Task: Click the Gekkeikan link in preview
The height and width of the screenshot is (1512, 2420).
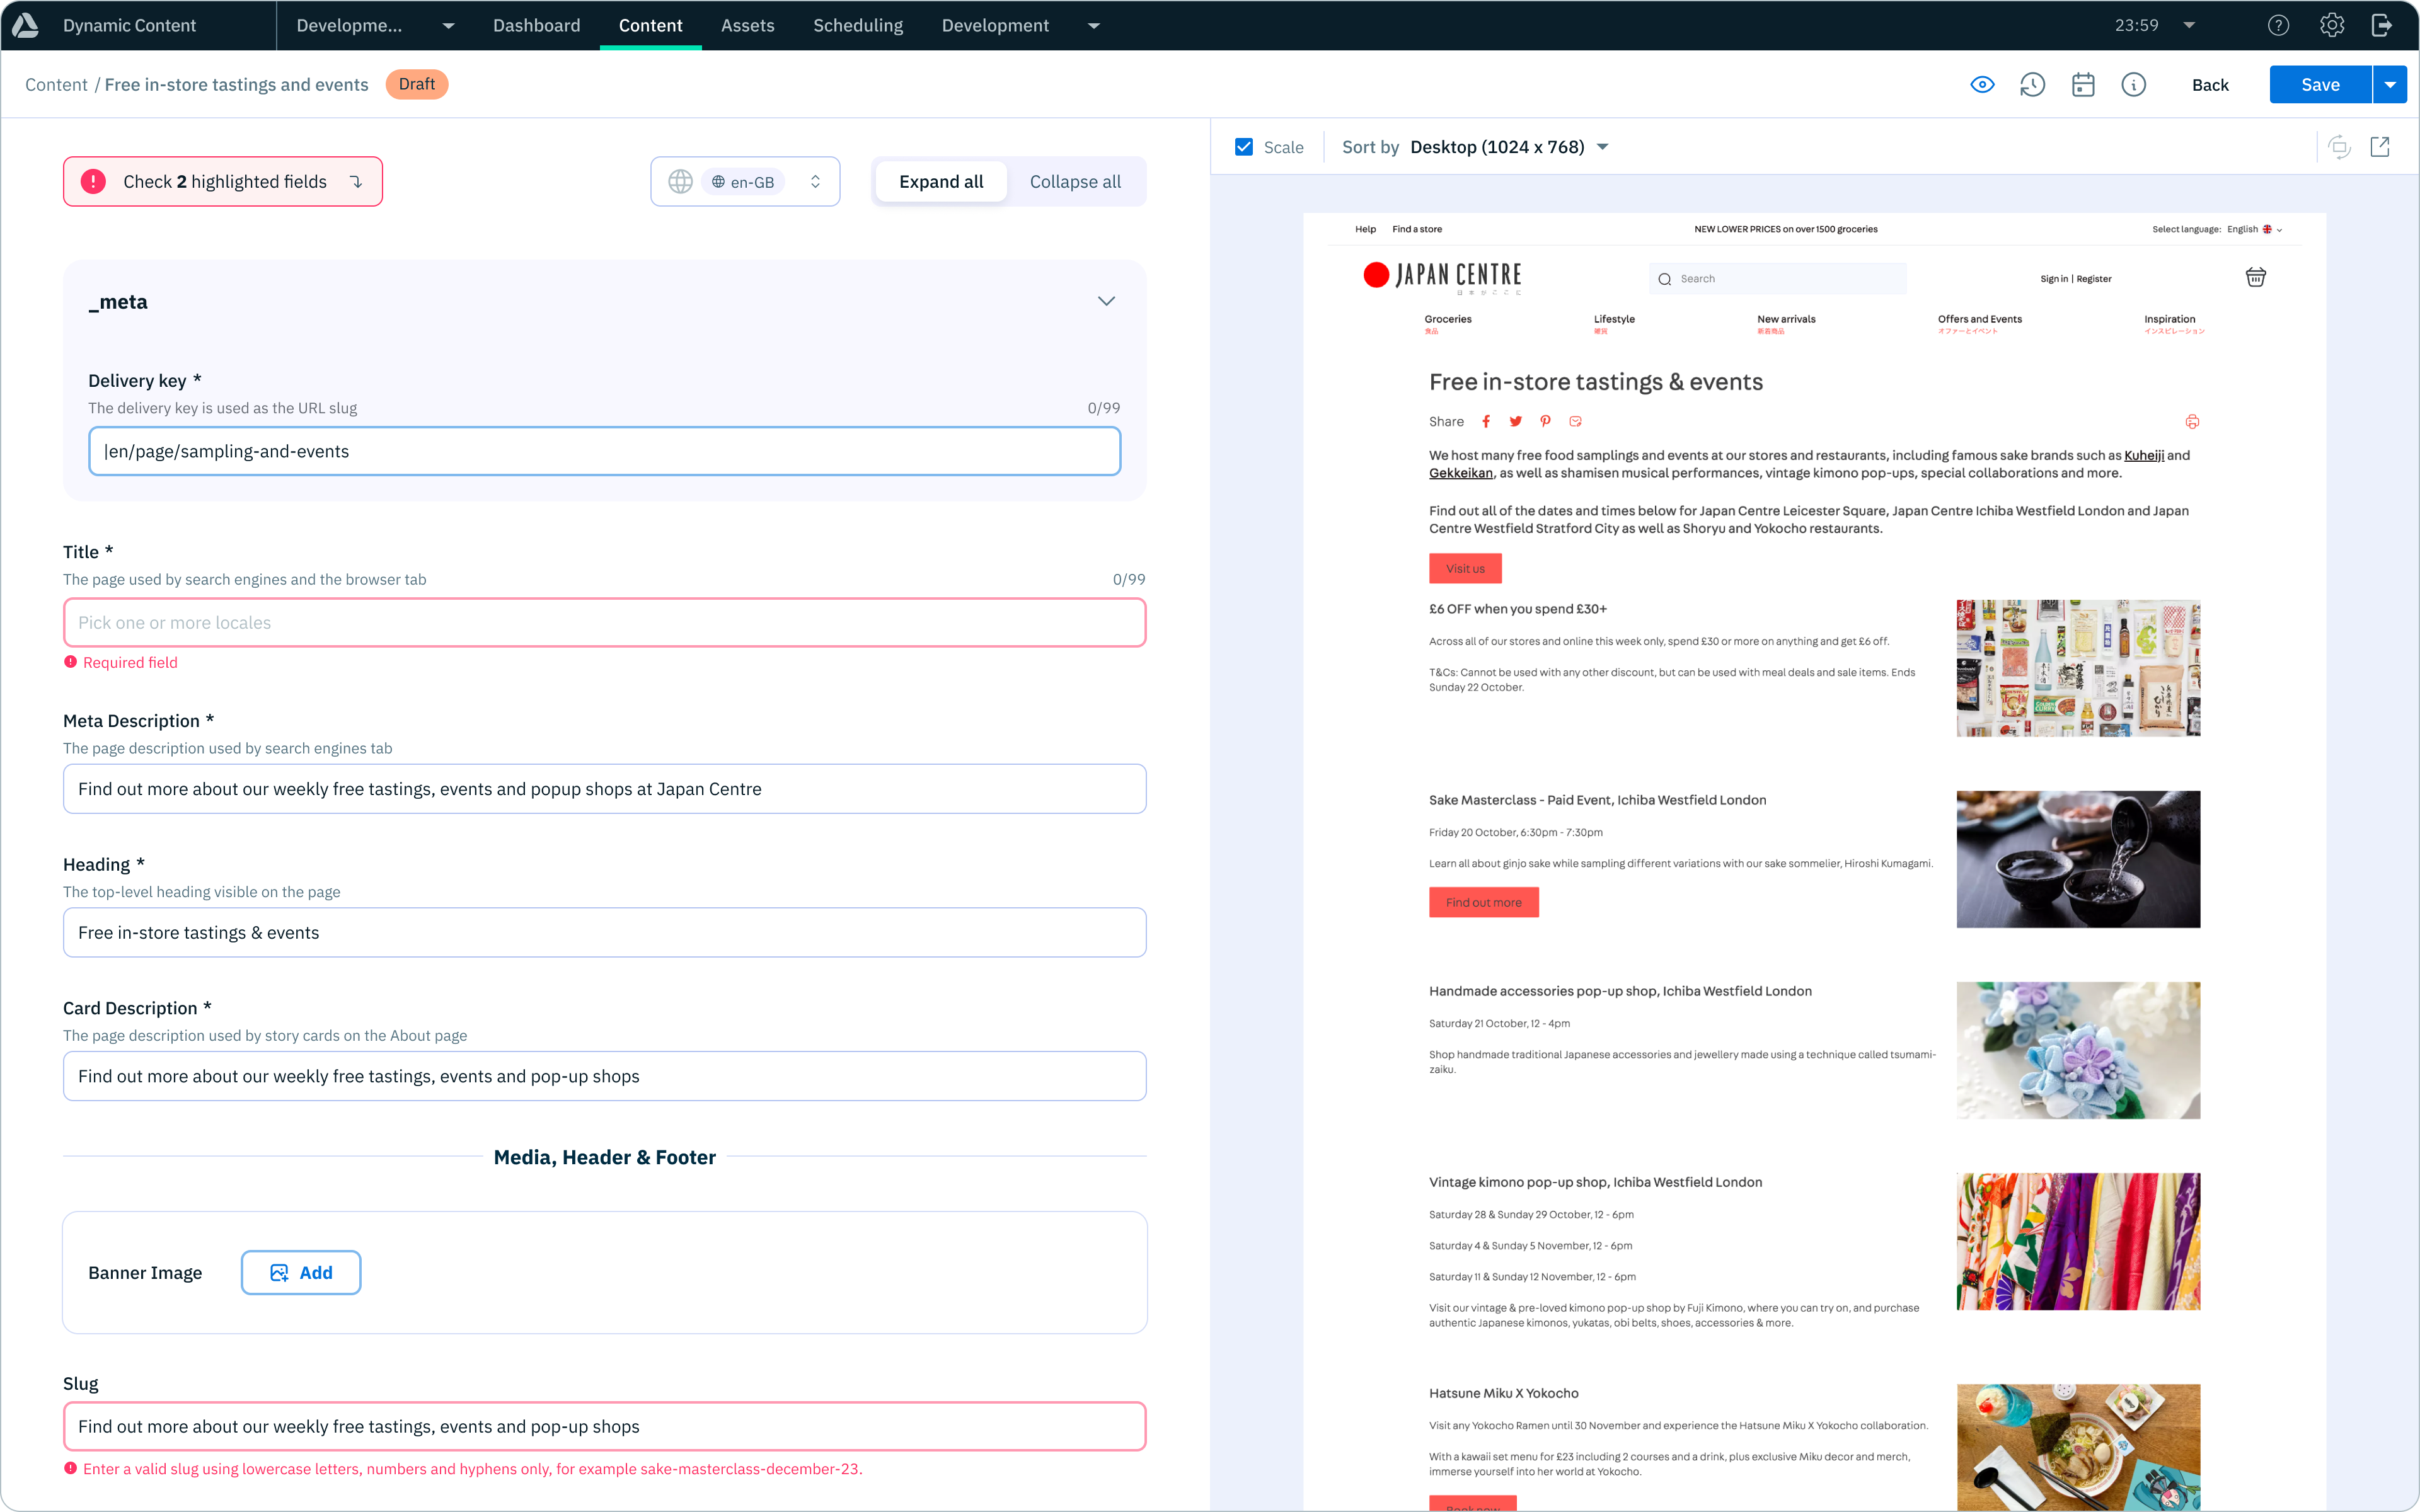Action: [x=1460, y=473]
